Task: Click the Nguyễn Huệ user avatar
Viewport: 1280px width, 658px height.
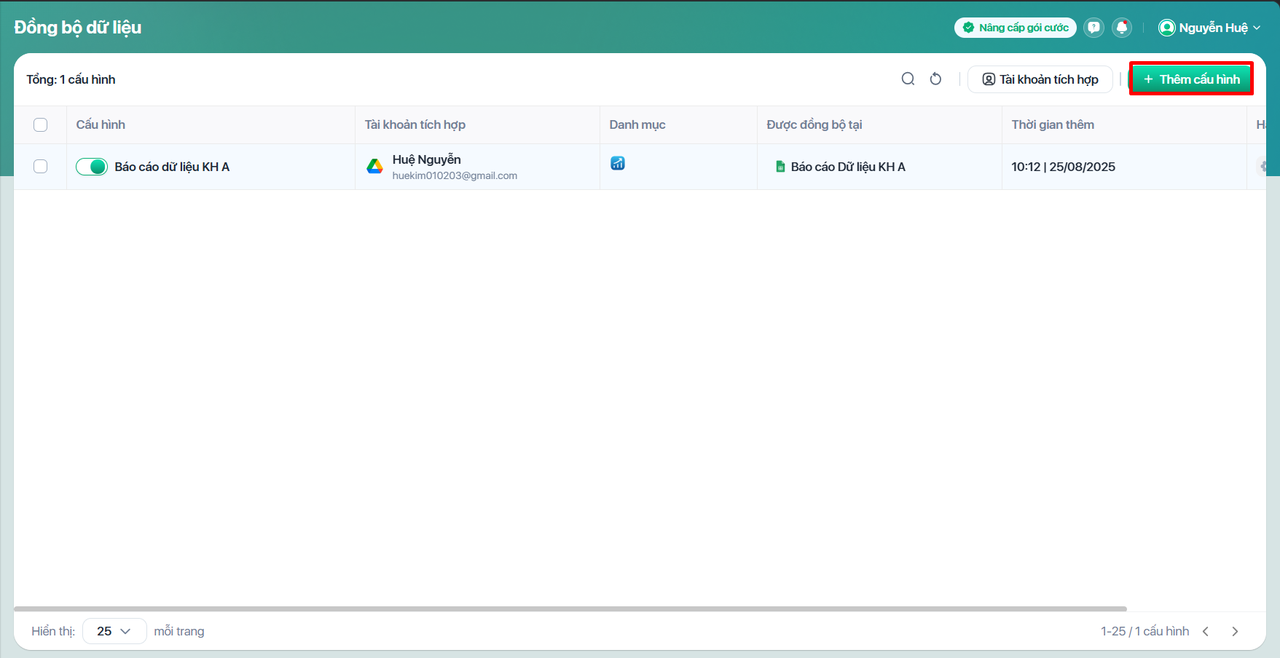Action: pyautogui.click(x=1166, y=28)
